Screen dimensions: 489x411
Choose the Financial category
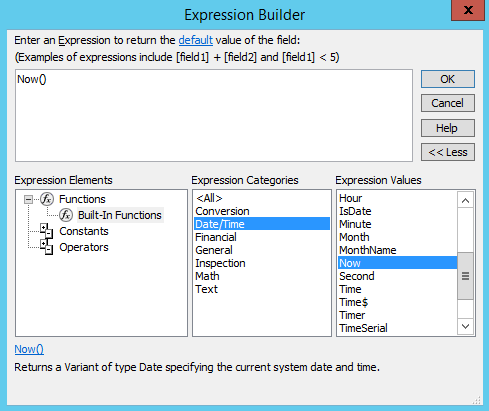coord(262,237)
